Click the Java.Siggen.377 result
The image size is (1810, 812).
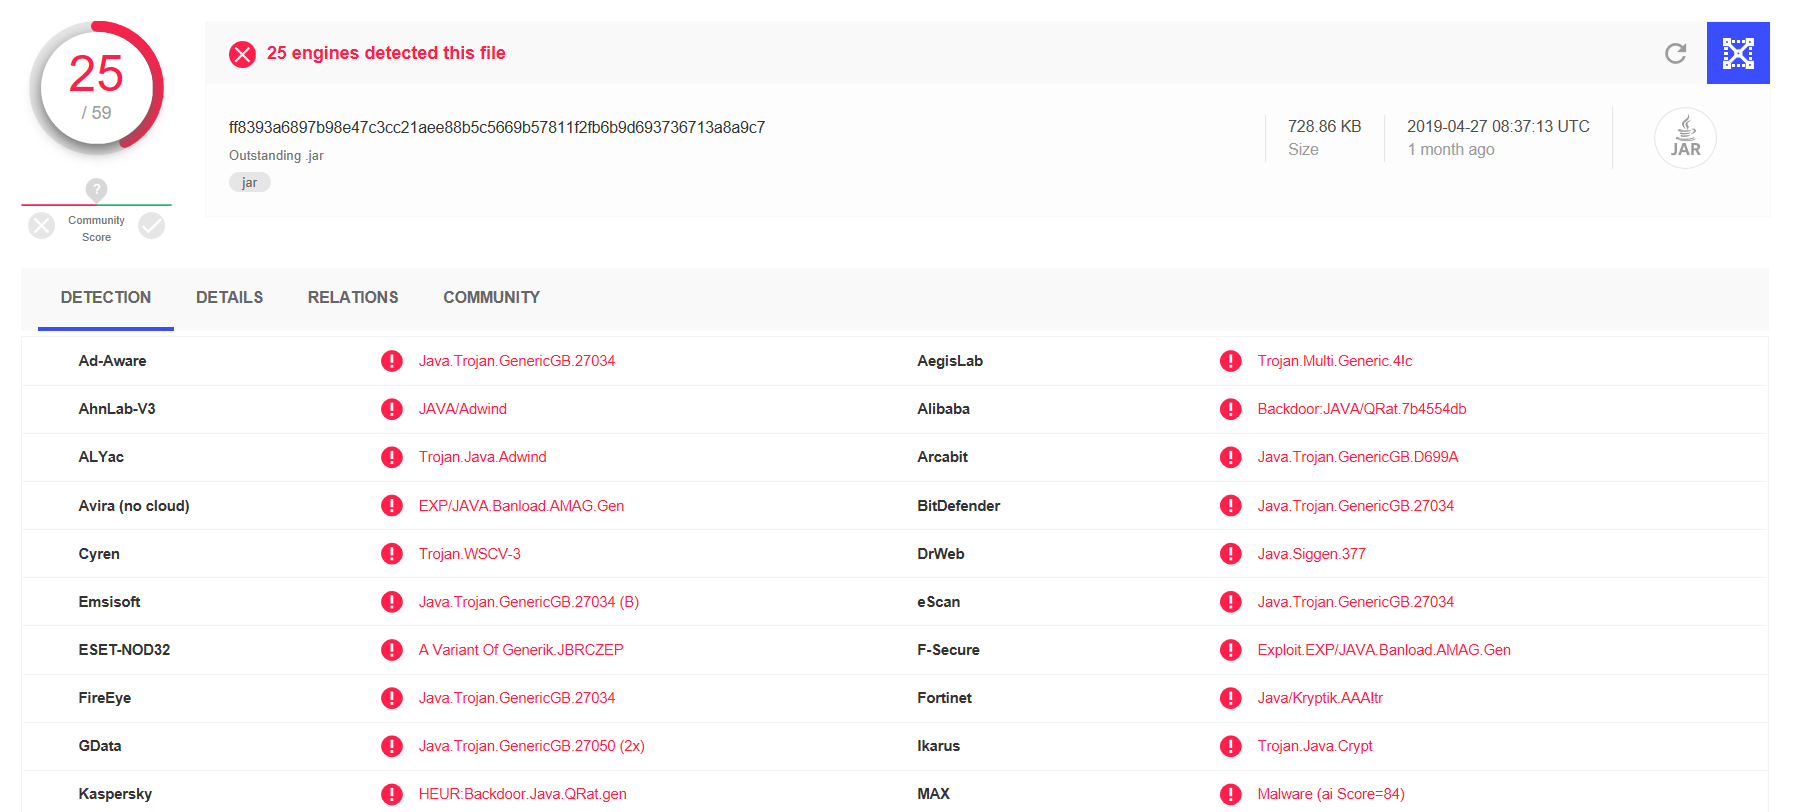tap(1312, 554)
